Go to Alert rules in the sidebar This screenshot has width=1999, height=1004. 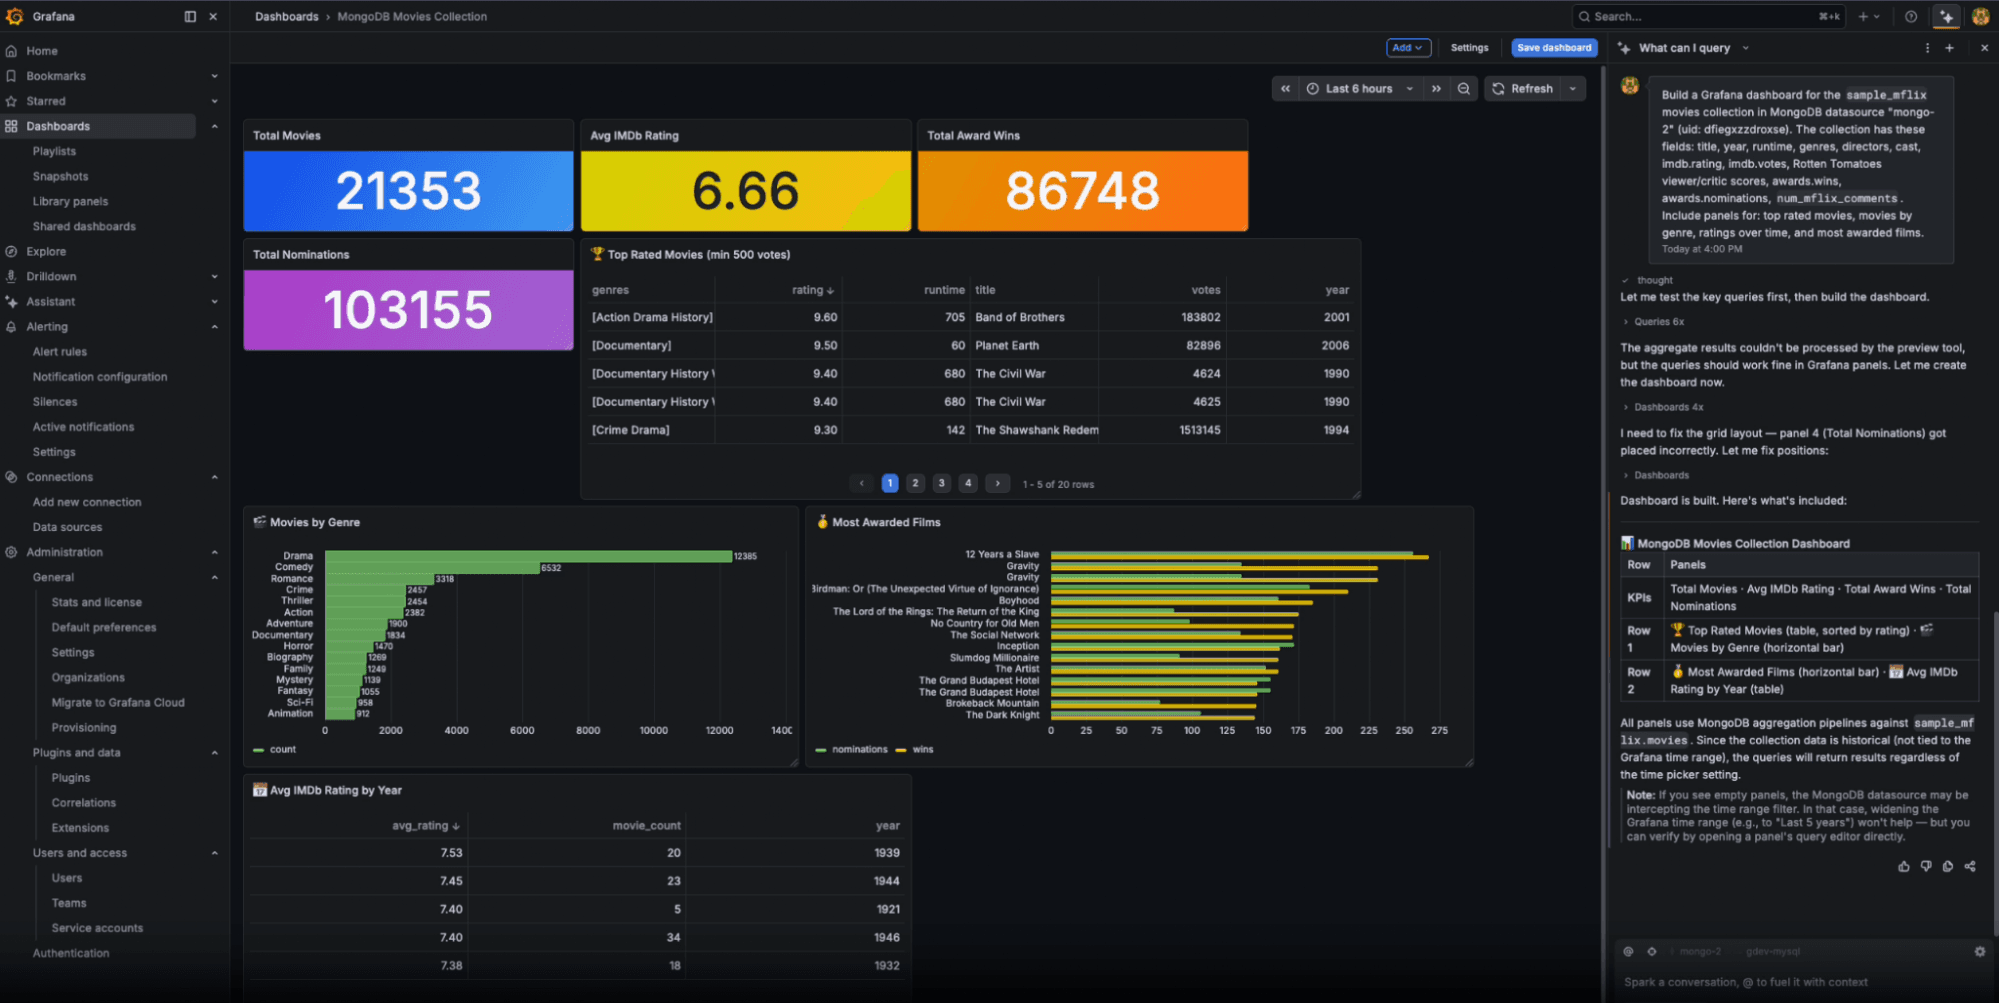[60, 352]
